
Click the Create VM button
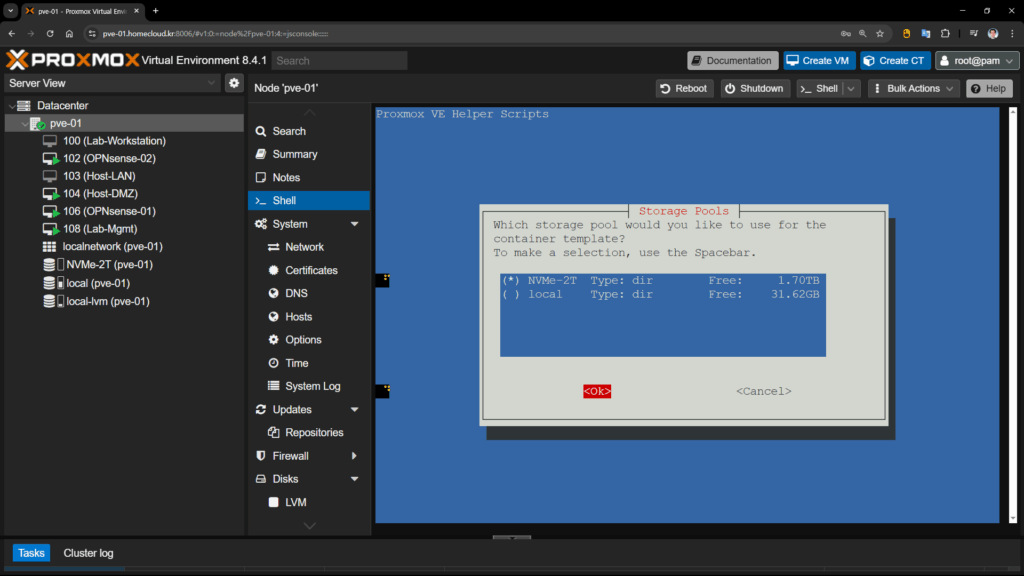[x=817, y=60]
